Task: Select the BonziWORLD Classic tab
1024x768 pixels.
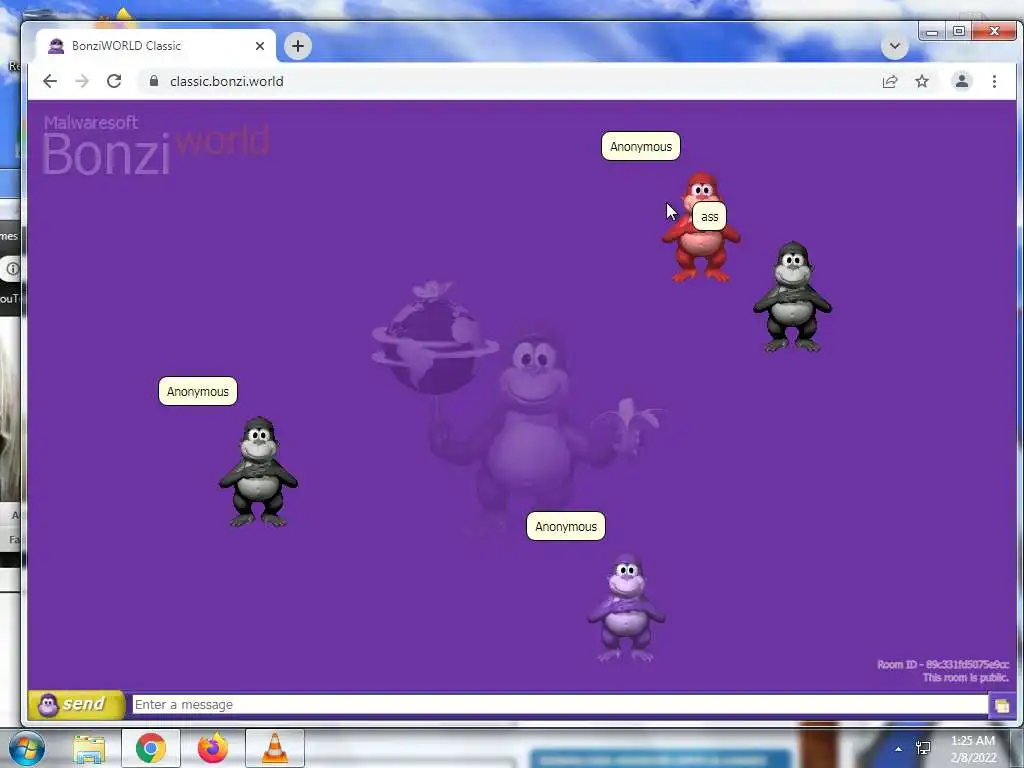Action: pyautogui.click(x=155, y=46)
